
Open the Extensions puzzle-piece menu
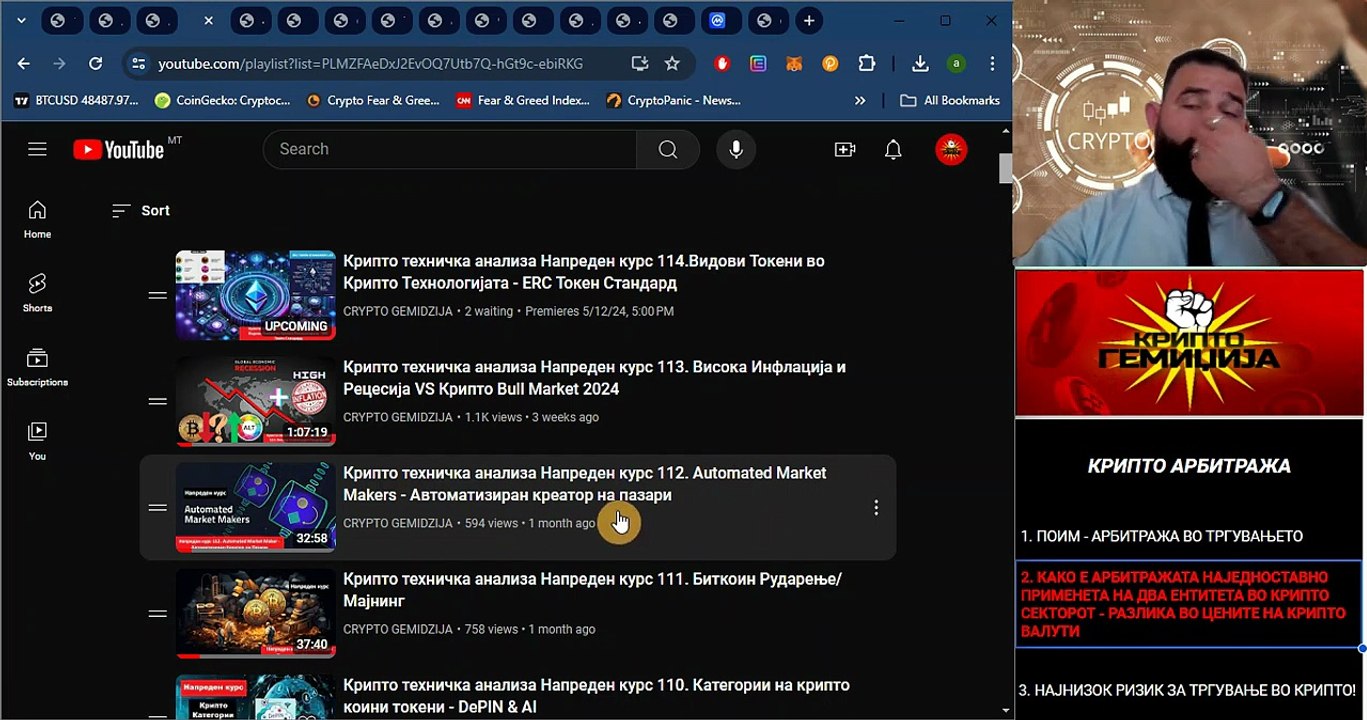click(x=866, y=63)
